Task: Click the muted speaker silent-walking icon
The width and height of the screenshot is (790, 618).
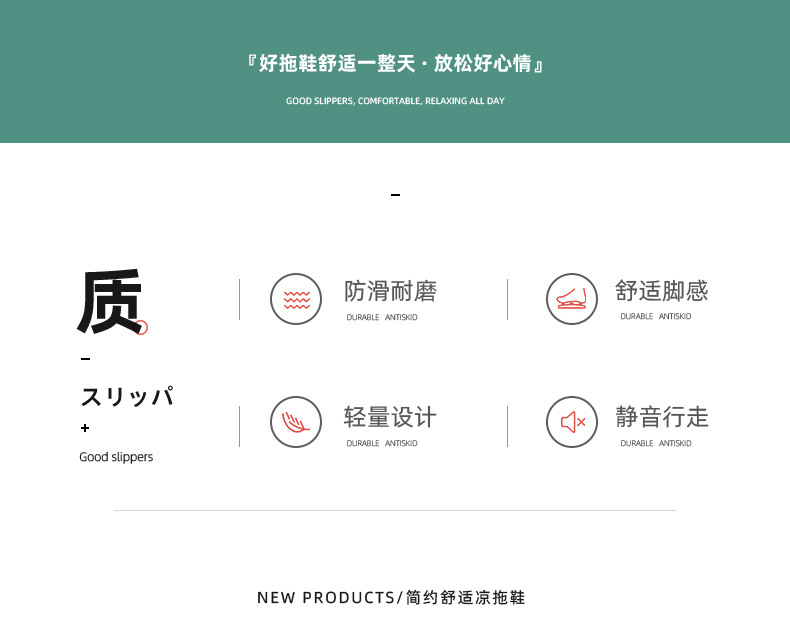Action: tap(572, 422)
